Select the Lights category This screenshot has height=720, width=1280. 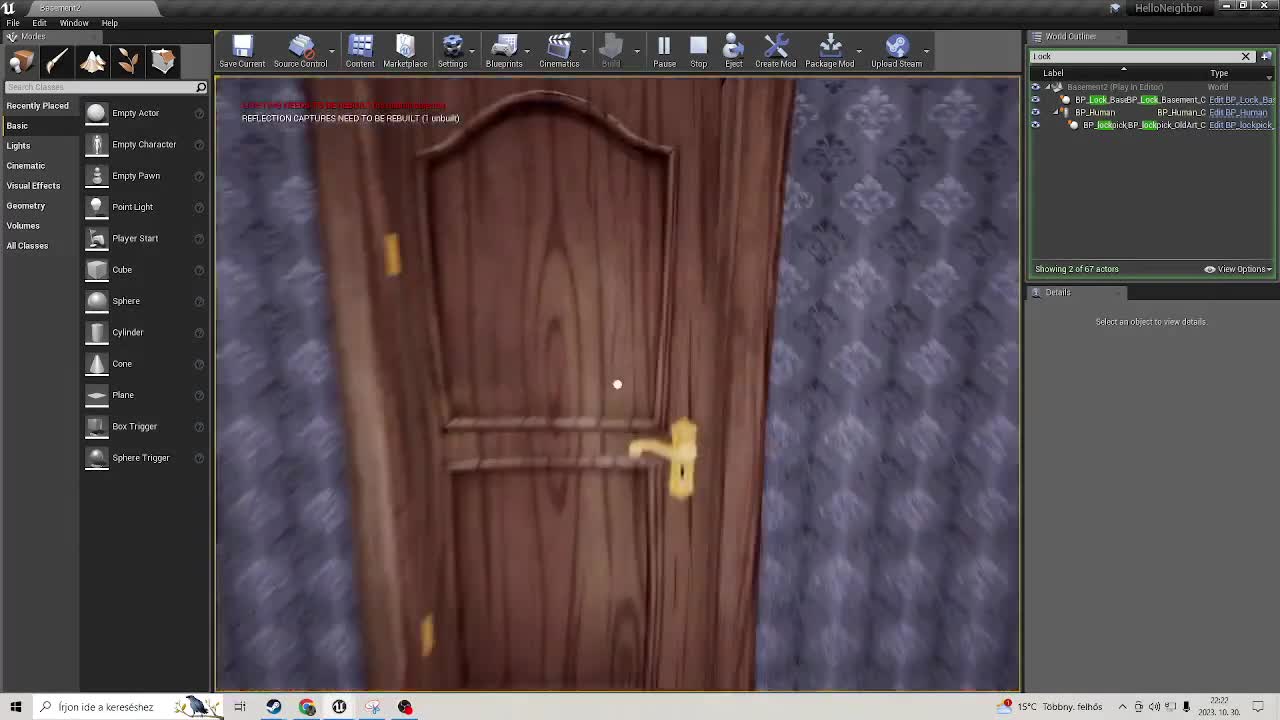pos(18,146)
